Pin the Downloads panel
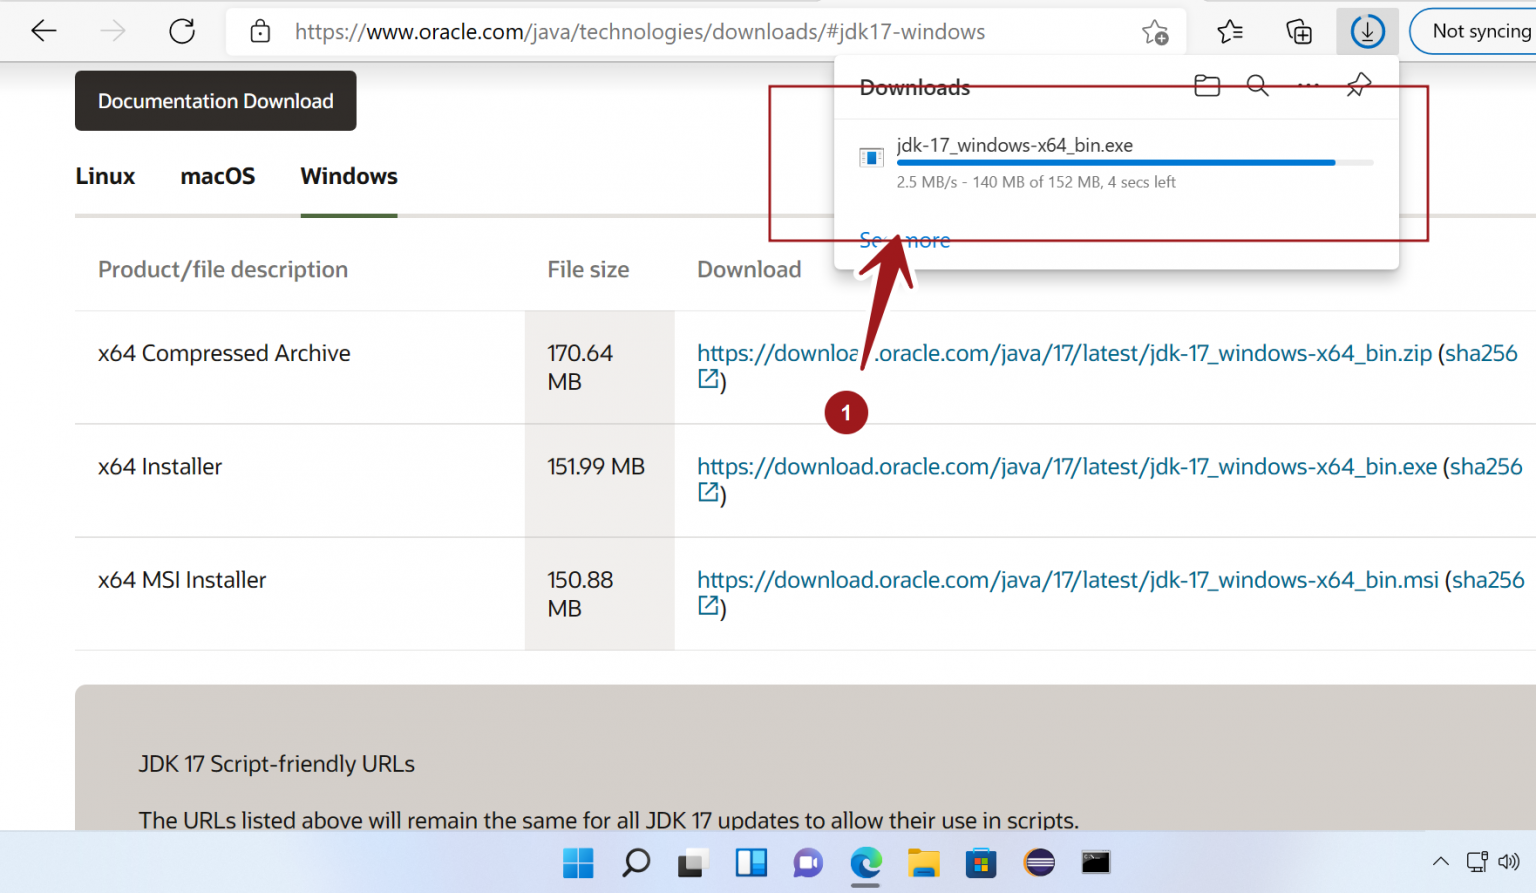 pyautogui.click(x=1358, y=86)
